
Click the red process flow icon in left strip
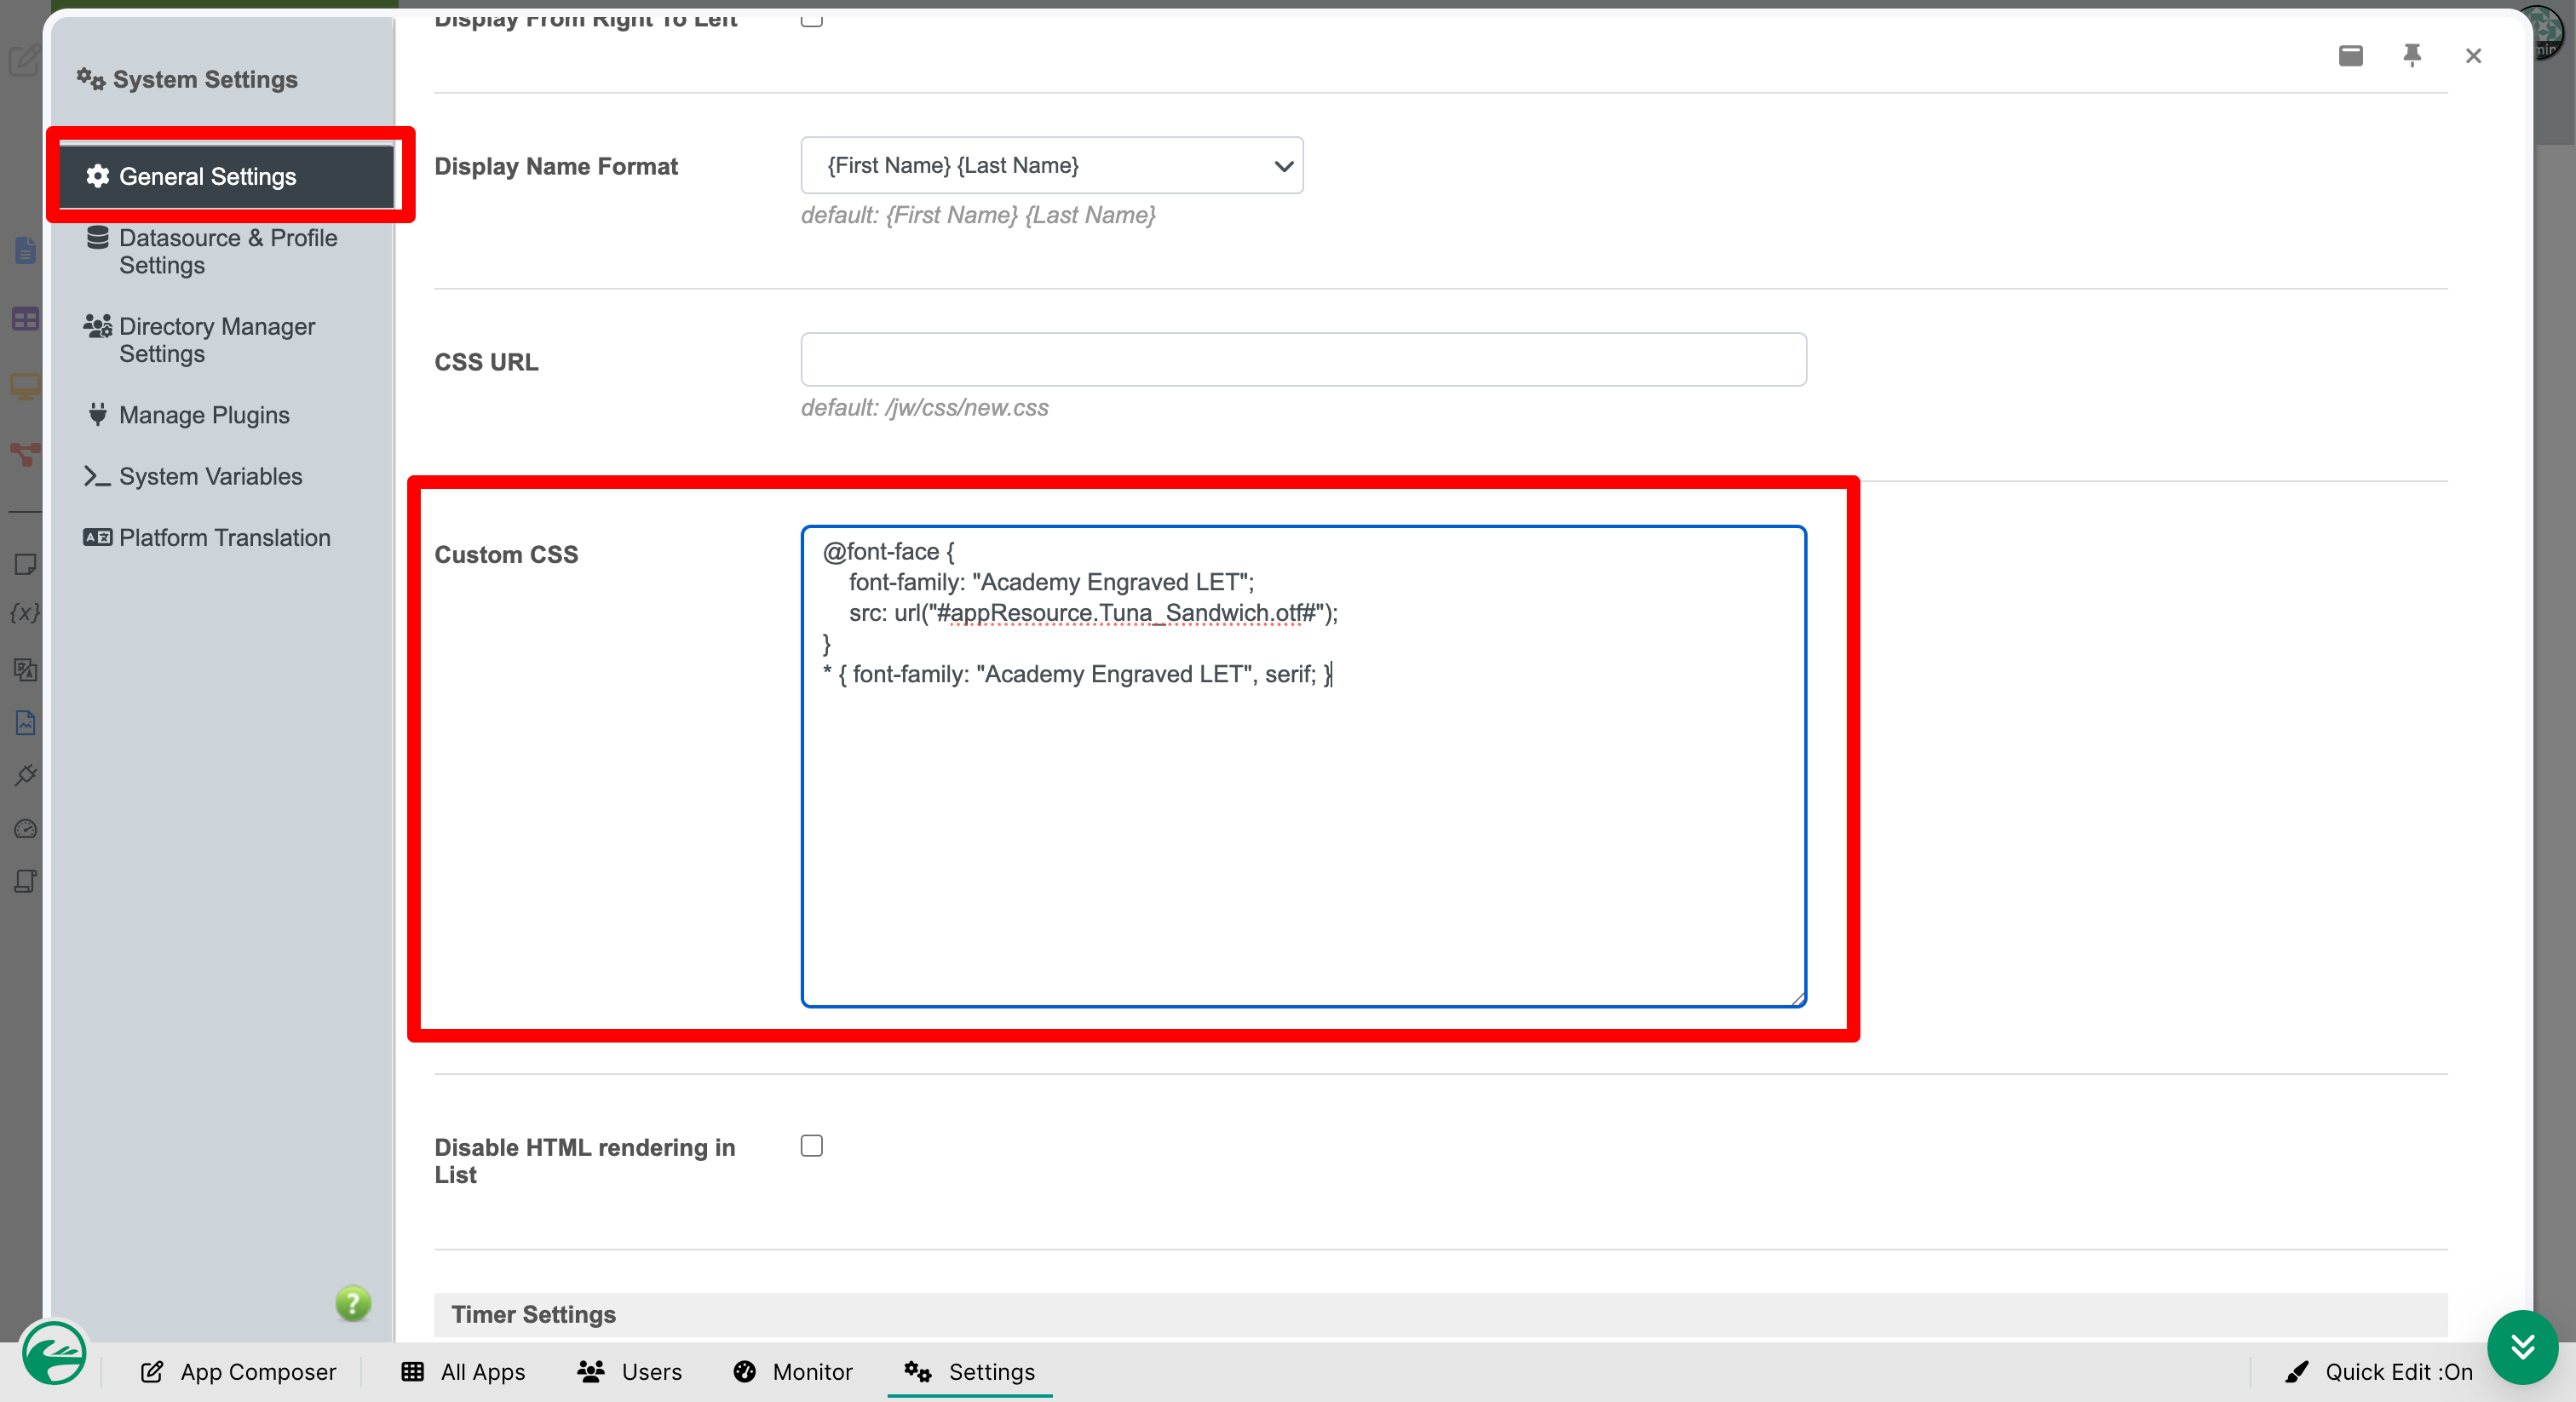[25, 455]
